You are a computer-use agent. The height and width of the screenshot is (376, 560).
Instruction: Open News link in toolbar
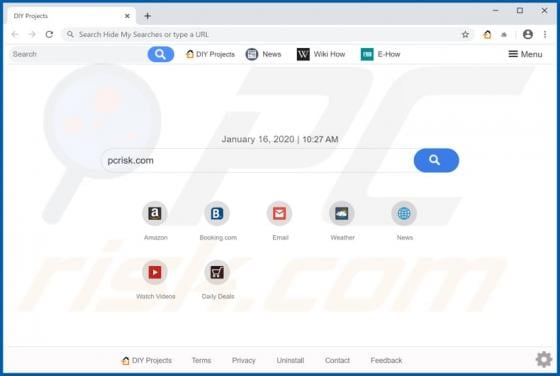[x=264, y=54]
